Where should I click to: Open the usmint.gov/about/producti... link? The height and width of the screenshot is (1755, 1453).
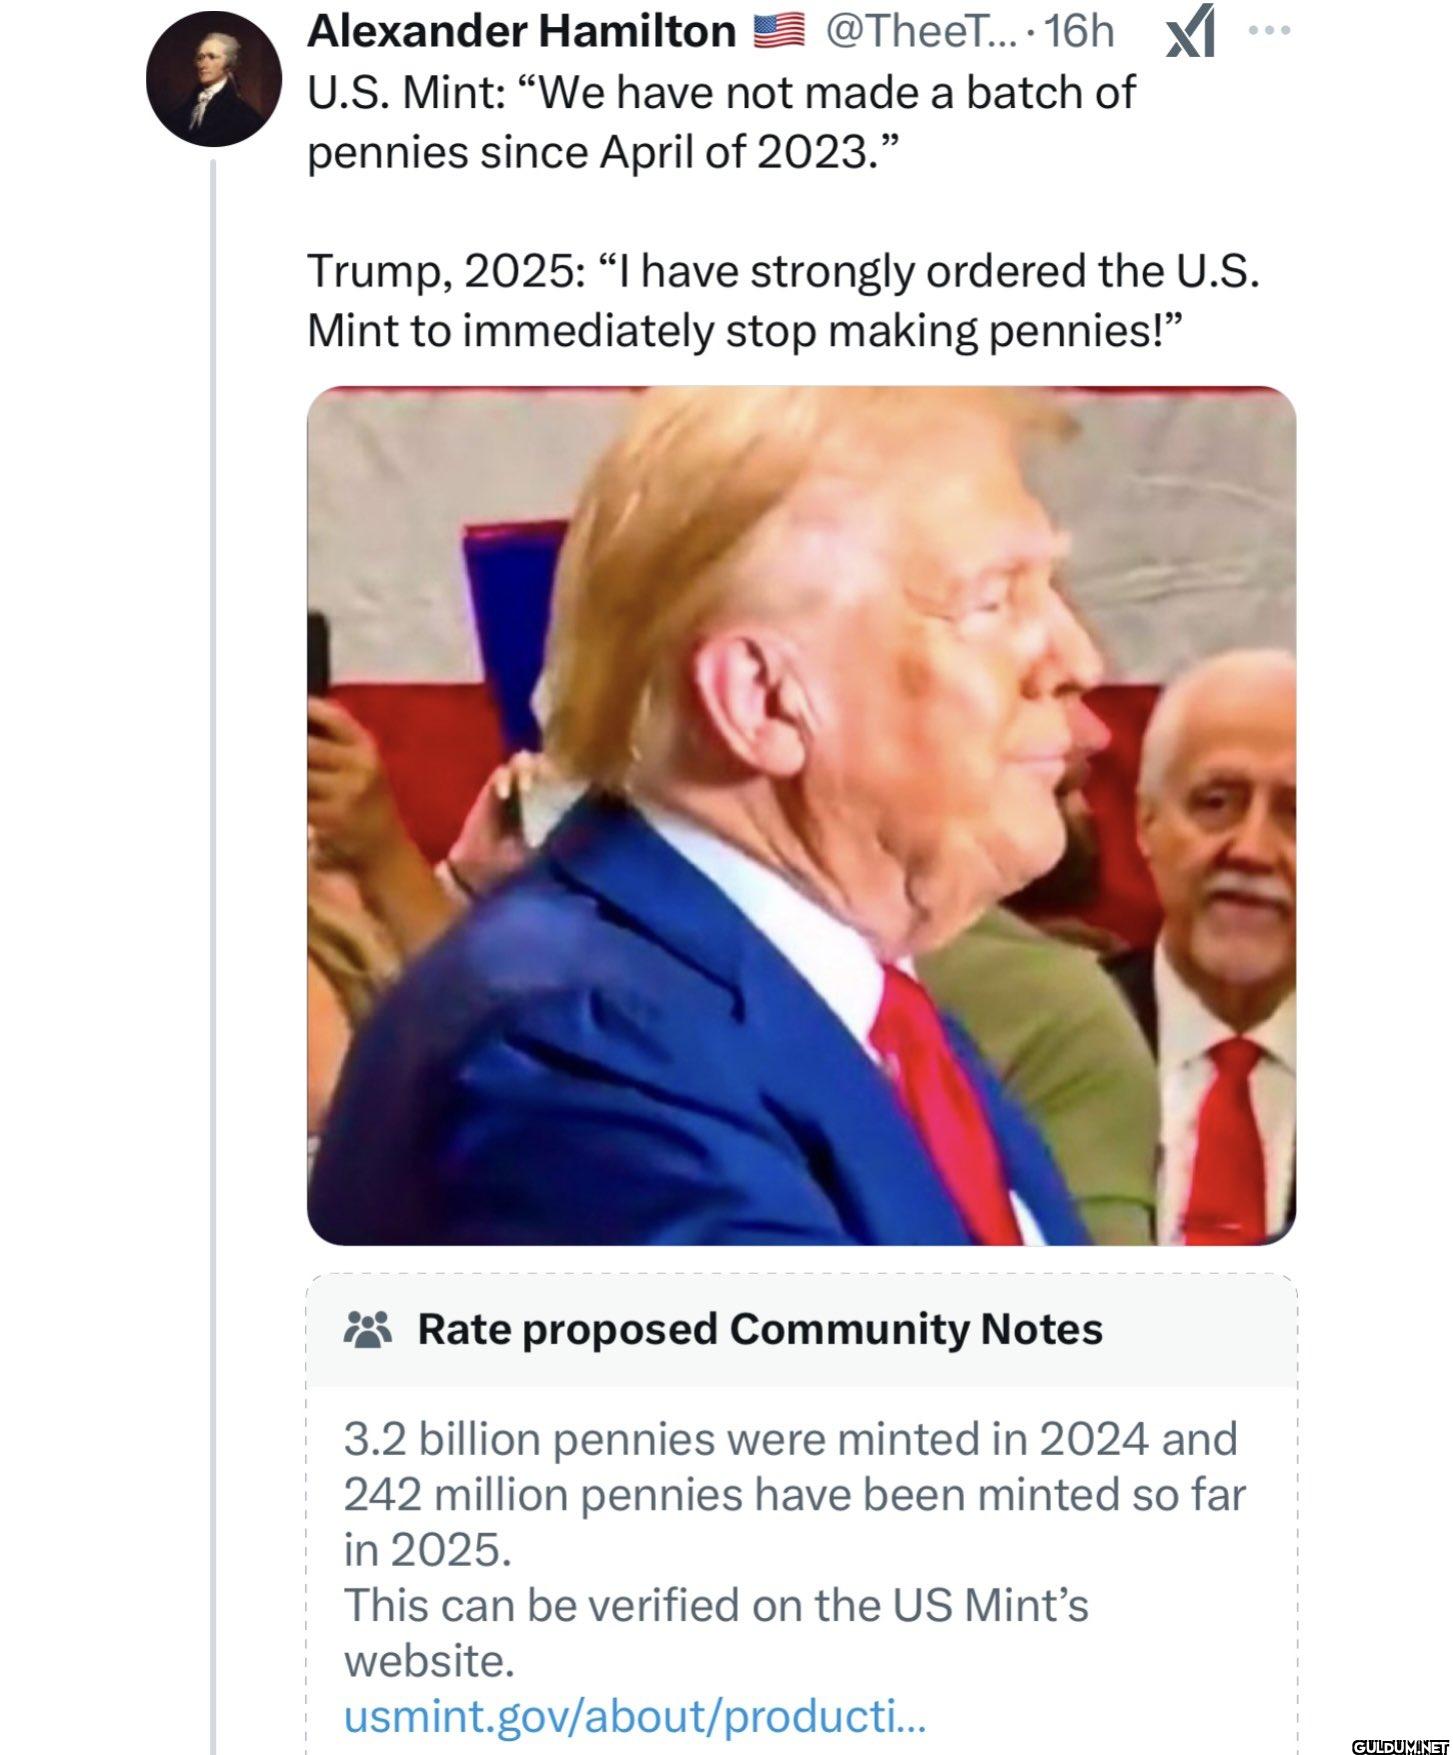(x=634, y=1716)
